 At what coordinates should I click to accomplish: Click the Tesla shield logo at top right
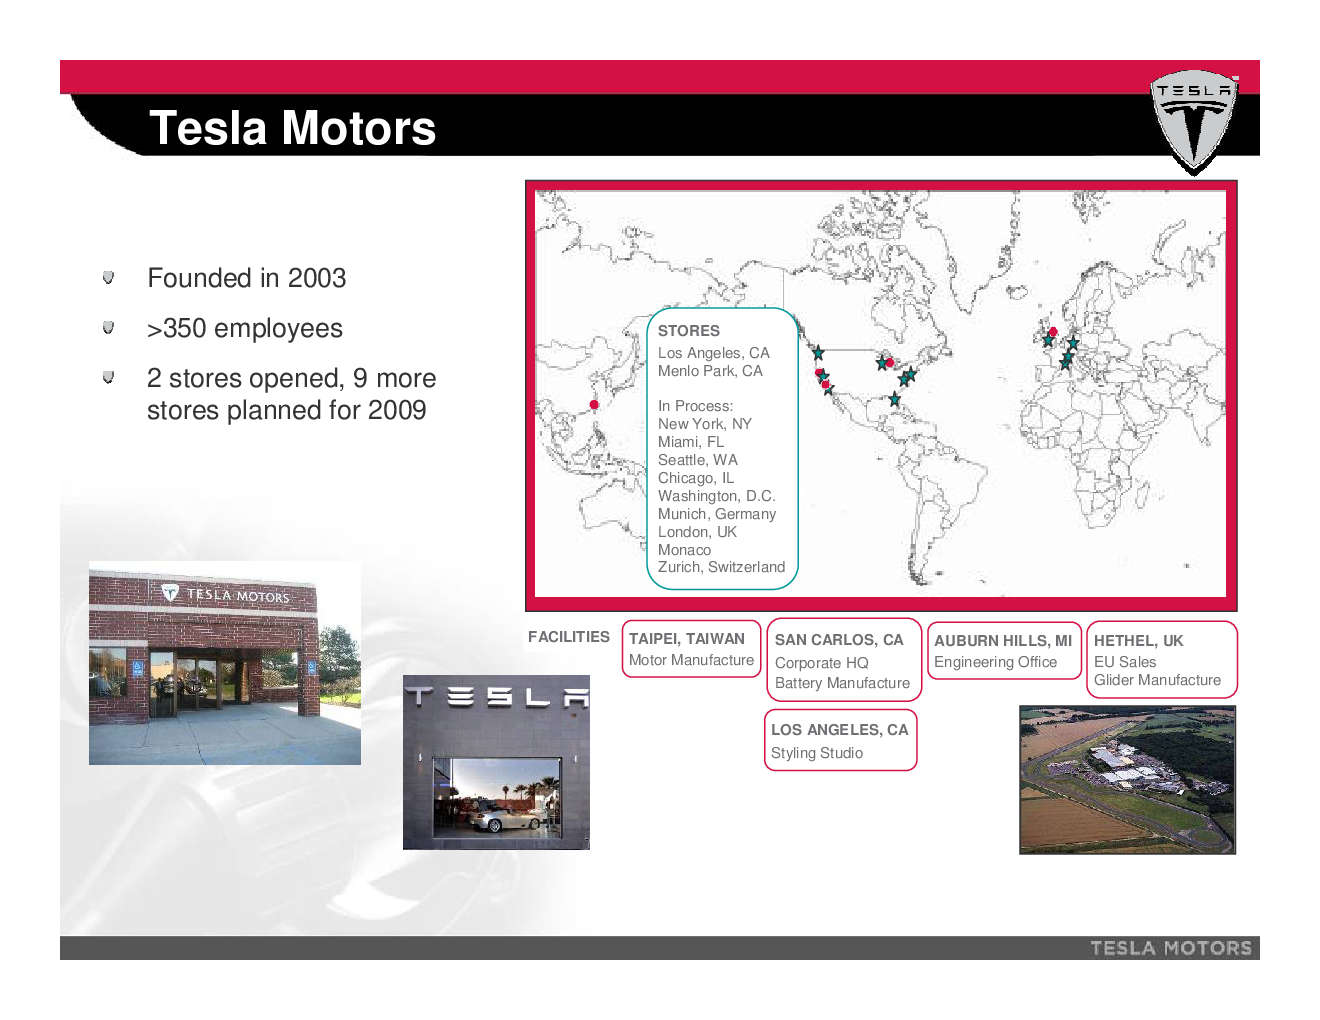pyautogui.click(x=1194, y=122)
